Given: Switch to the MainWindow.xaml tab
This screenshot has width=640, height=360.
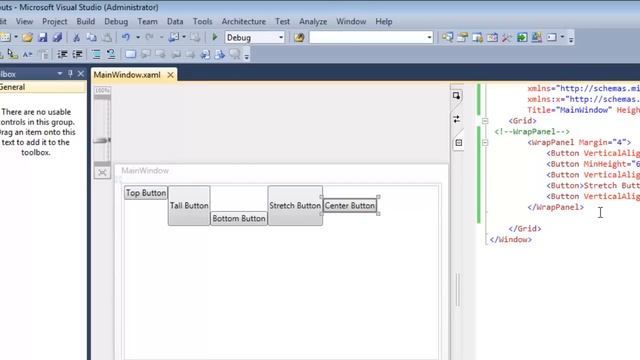Looking at the screenshot, I should pyautogui.click(x=127, y=75).
